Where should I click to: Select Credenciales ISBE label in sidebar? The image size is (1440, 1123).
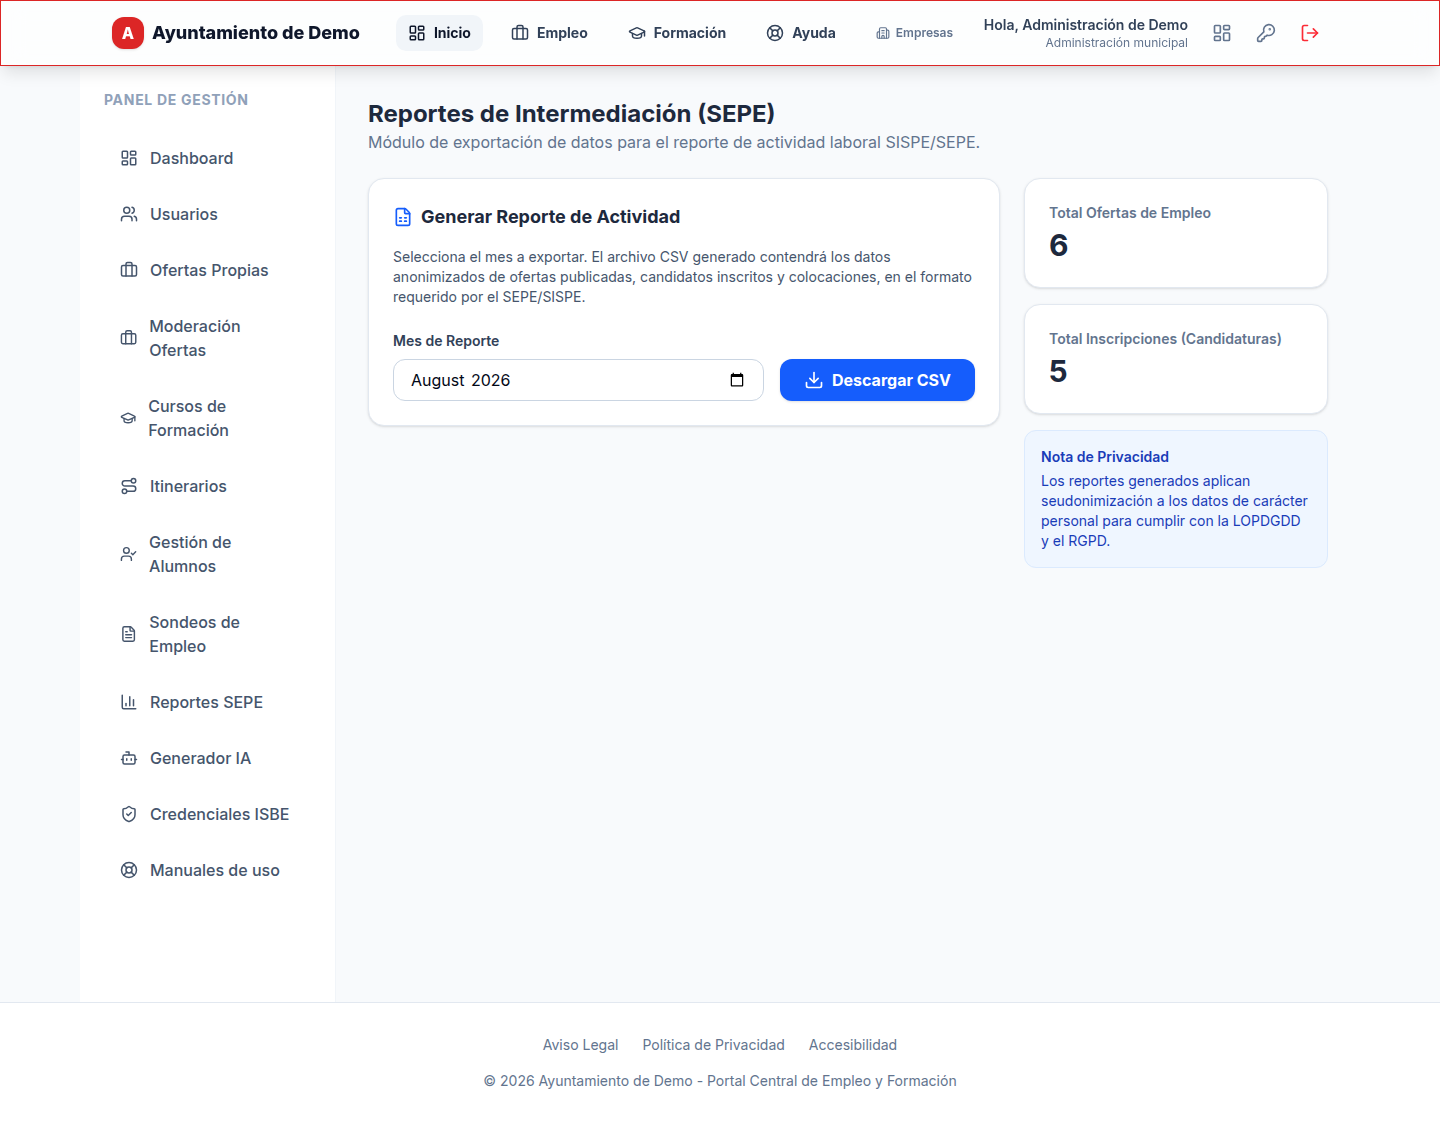(219, 814)
